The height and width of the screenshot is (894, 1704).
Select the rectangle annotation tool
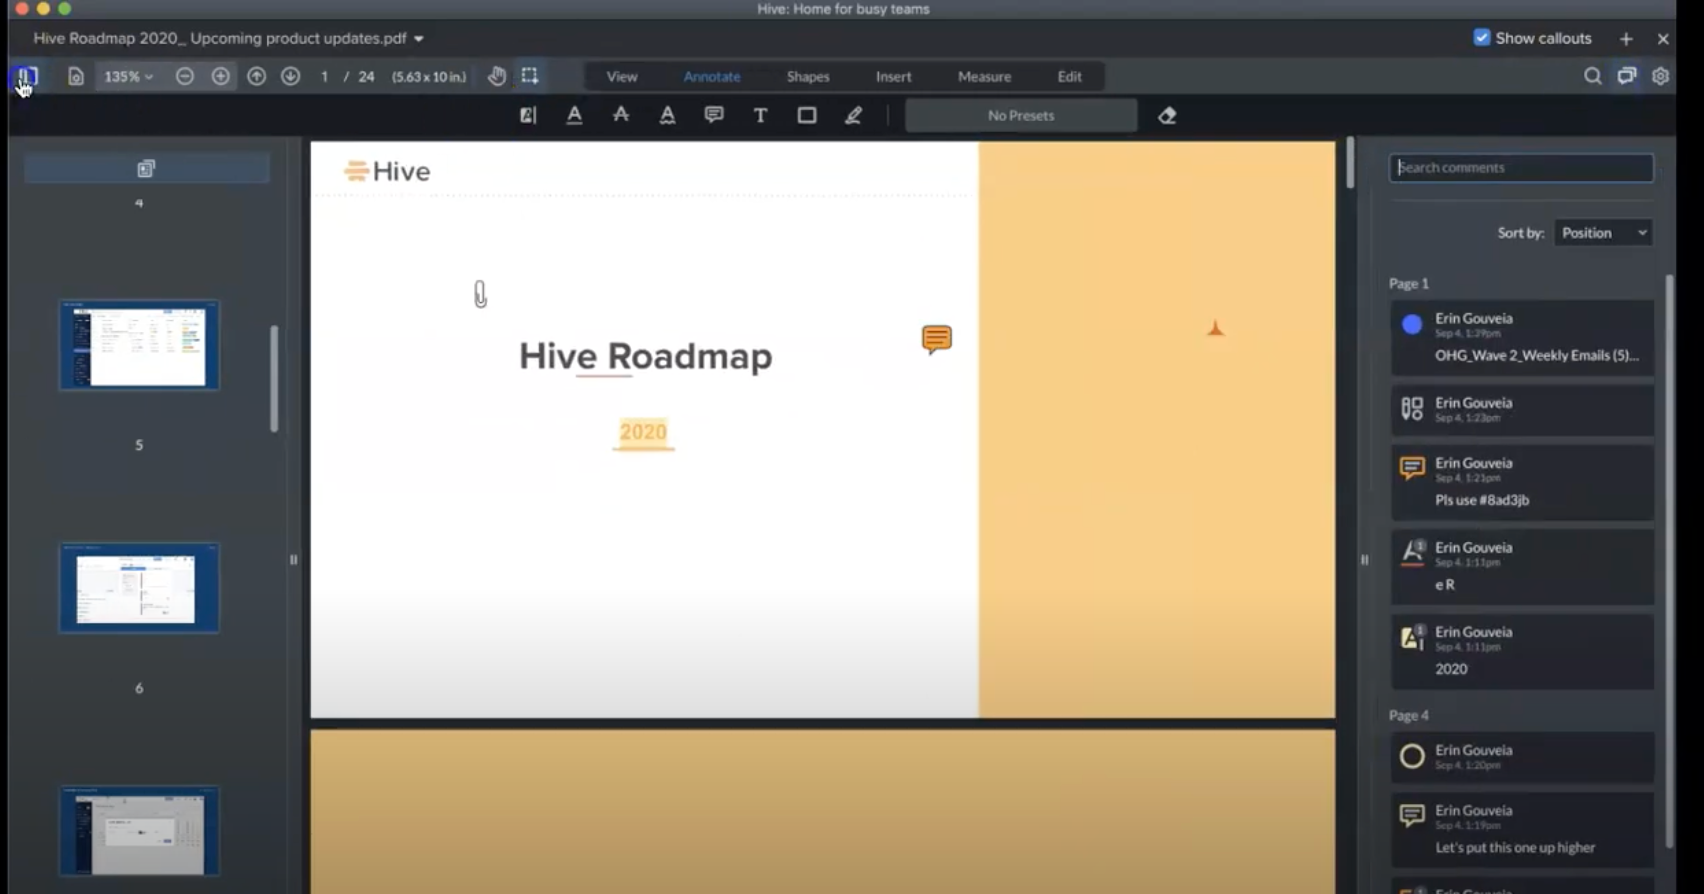[x=807, y=115]
